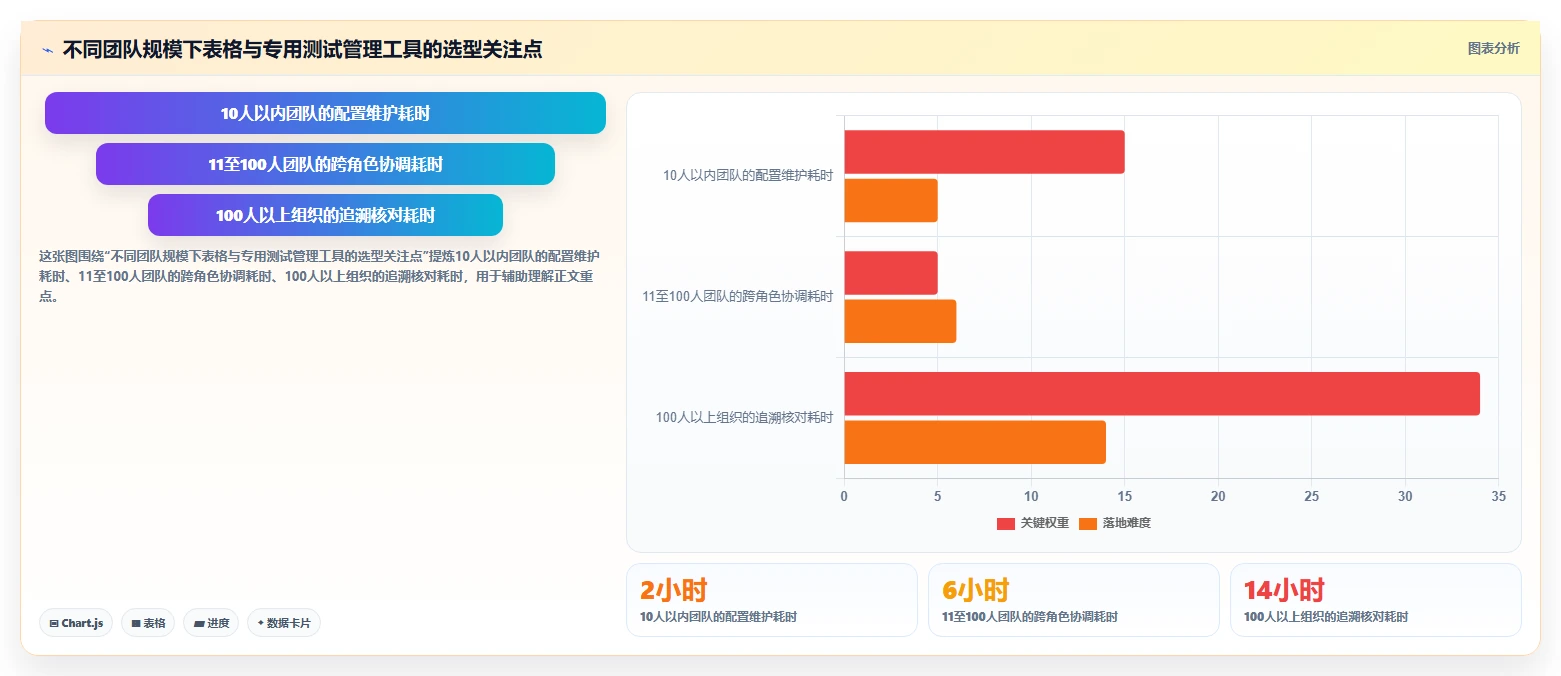Click caption under 14小时 card
The width and height of the screenshot is (1561, 676).
click(x=1326, y=618)
